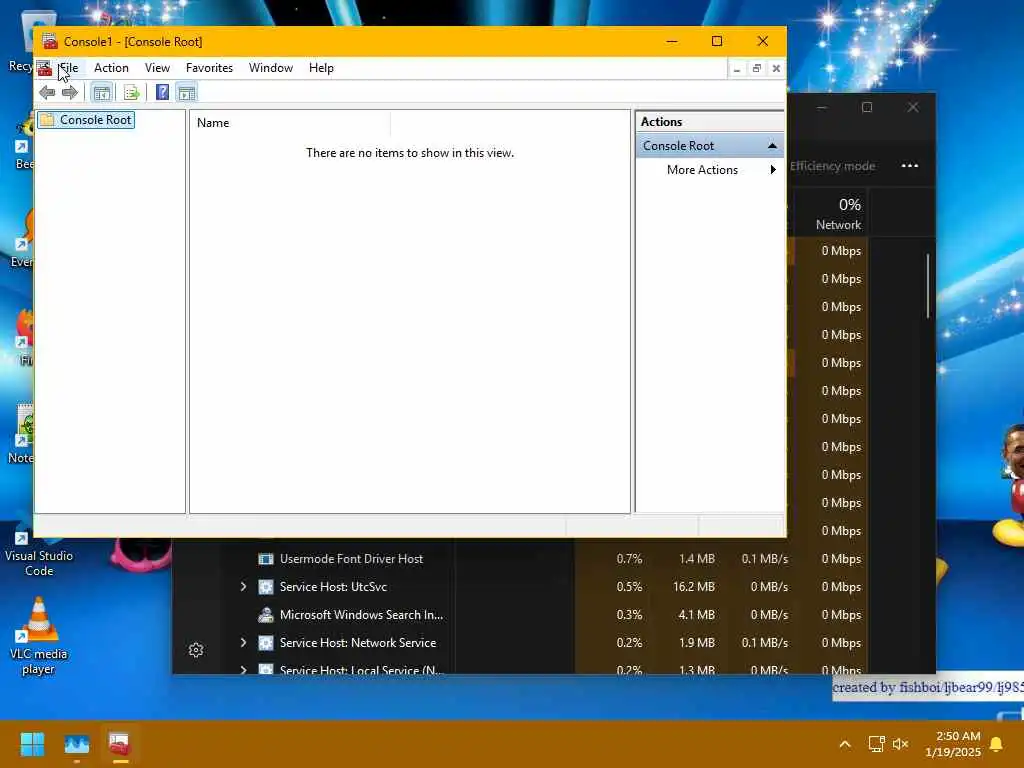Image resolution: width=1024 pixels, height=768 pixels.
Task: Open Task Manager's three-dot more menu
Action: click(910, 166)
